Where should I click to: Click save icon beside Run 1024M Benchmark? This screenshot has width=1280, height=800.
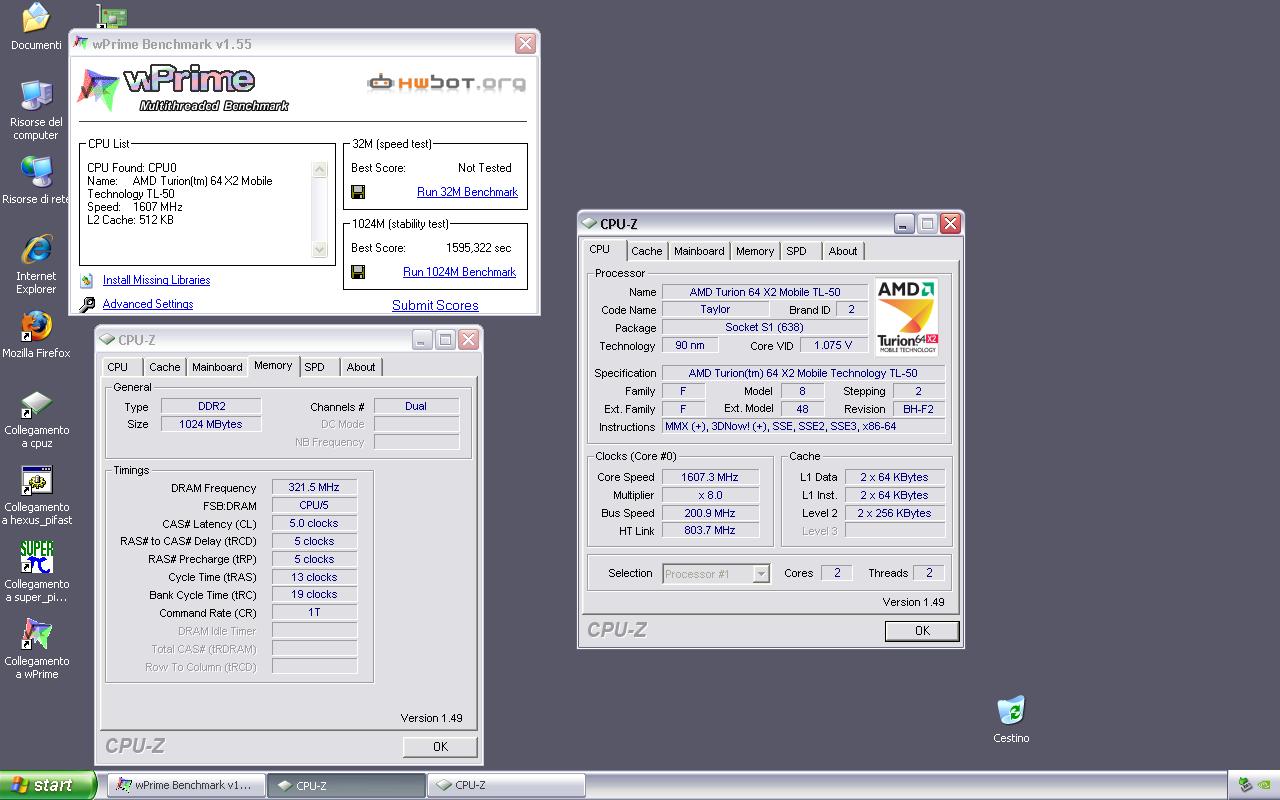(358, 272)
